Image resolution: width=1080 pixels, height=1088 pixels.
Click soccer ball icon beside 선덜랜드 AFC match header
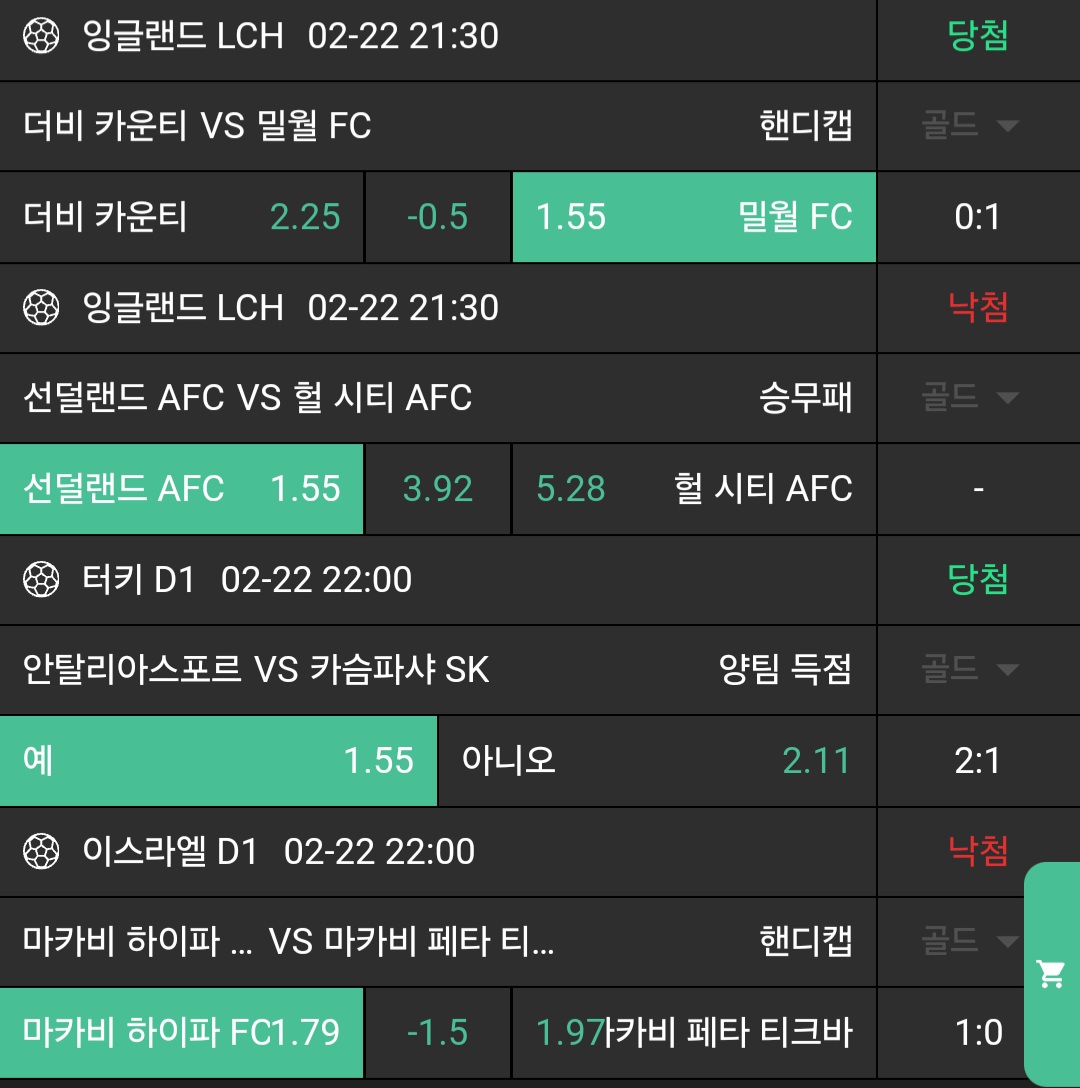pyautogui.click(x=42, y=308)
